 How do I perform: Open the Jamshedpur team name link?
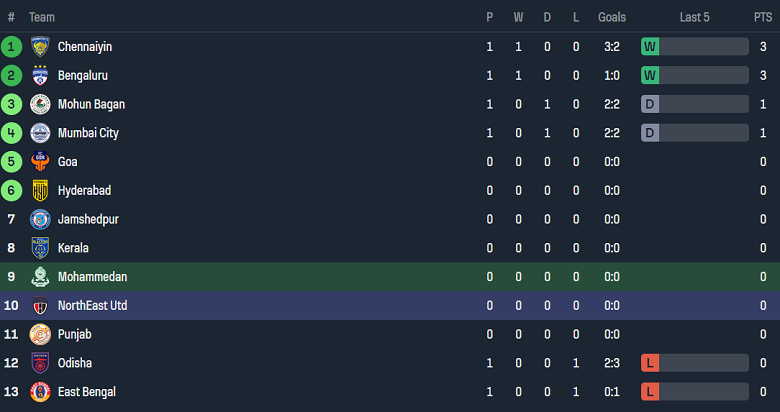[87, 219]
